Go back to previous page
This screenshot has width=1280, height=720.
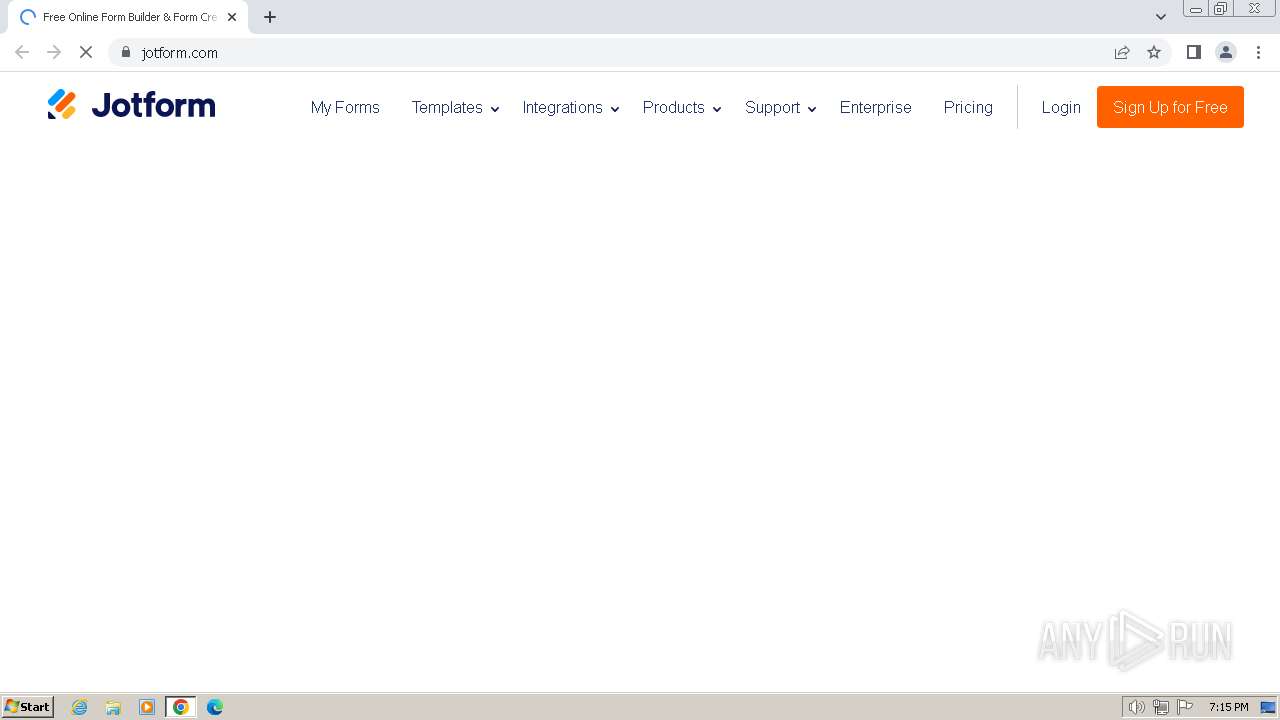[22, 52]
